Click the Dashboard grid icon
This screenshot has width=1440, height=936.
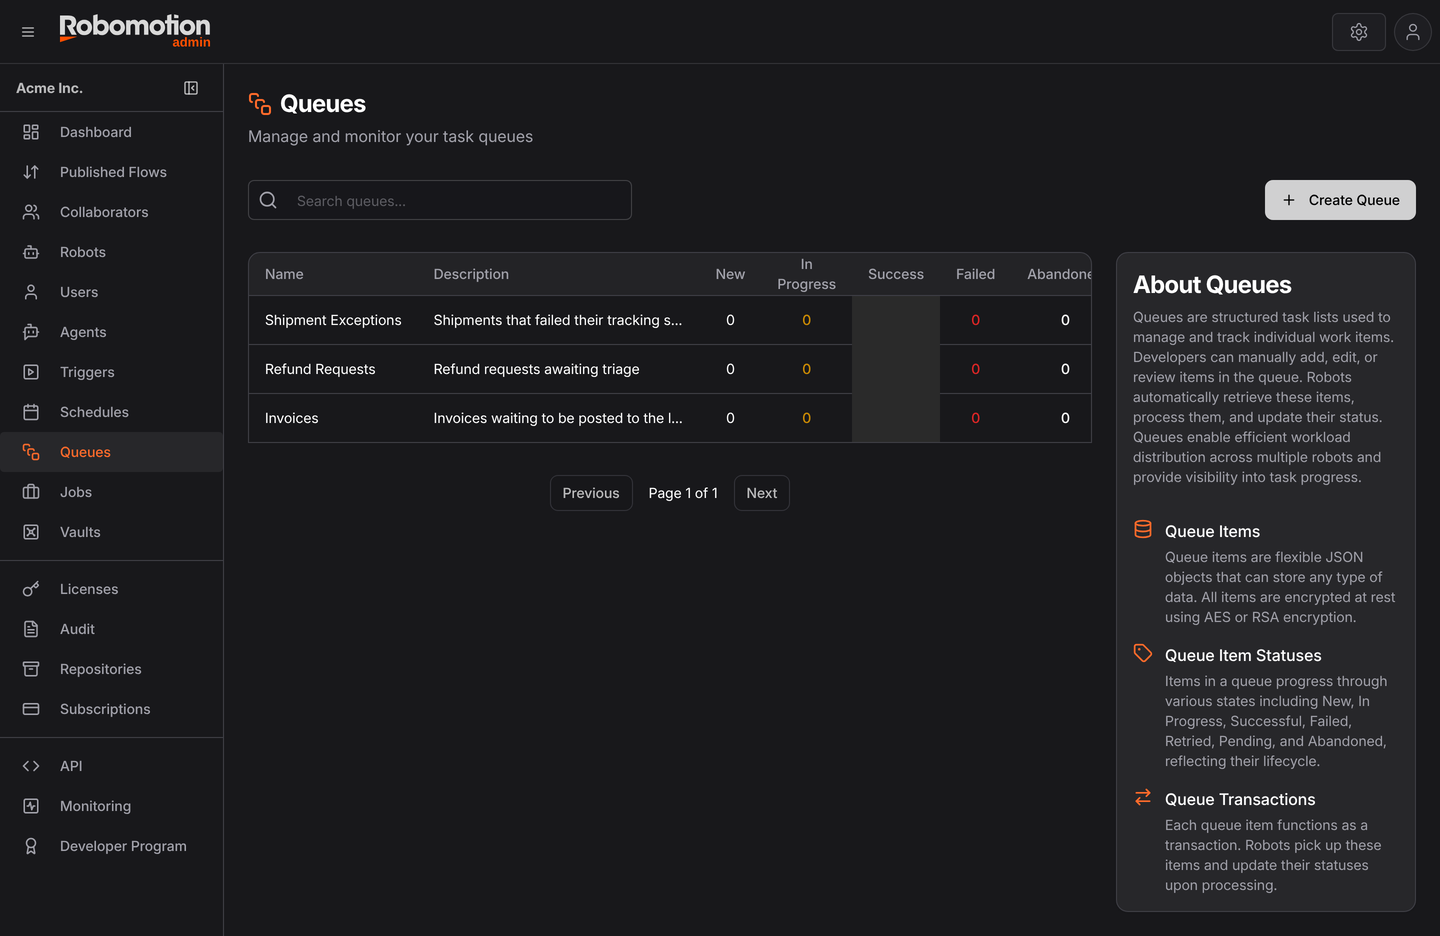(31, 132)
